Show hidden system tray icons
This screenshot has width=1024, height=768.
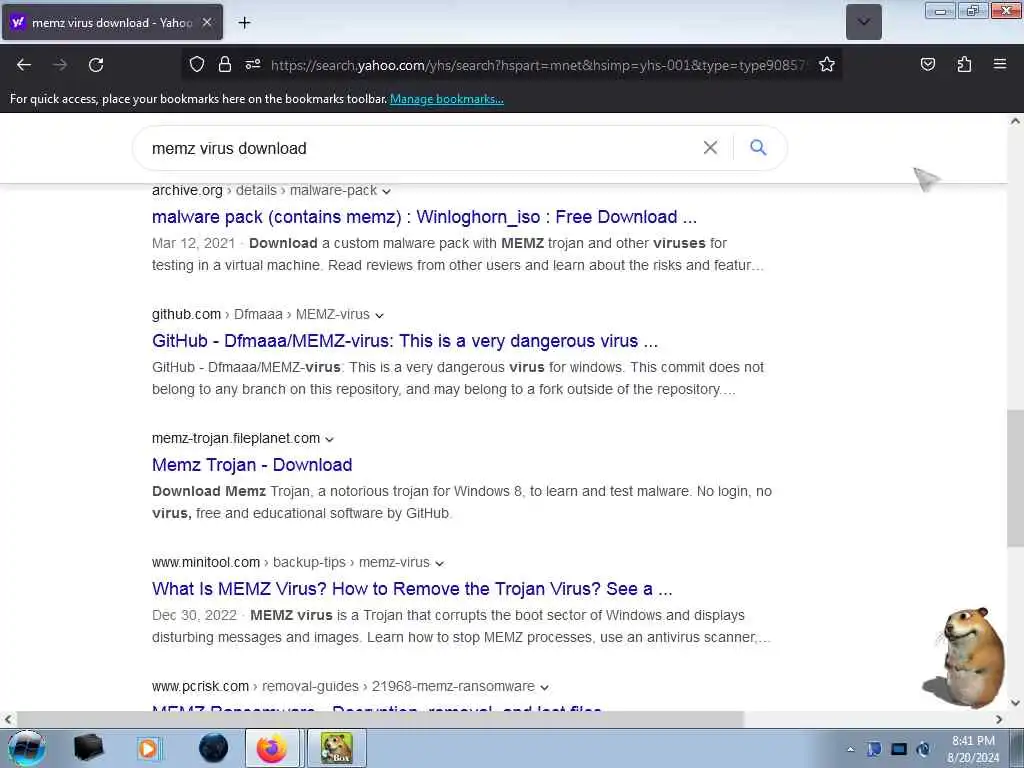(x=850, y=749)
